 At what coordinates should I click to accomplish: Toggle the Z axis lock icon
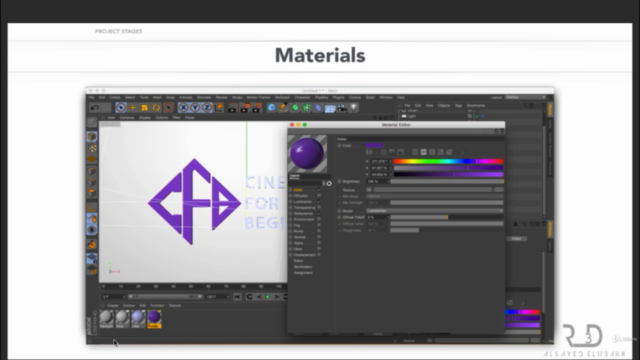[x=207, y=108]
